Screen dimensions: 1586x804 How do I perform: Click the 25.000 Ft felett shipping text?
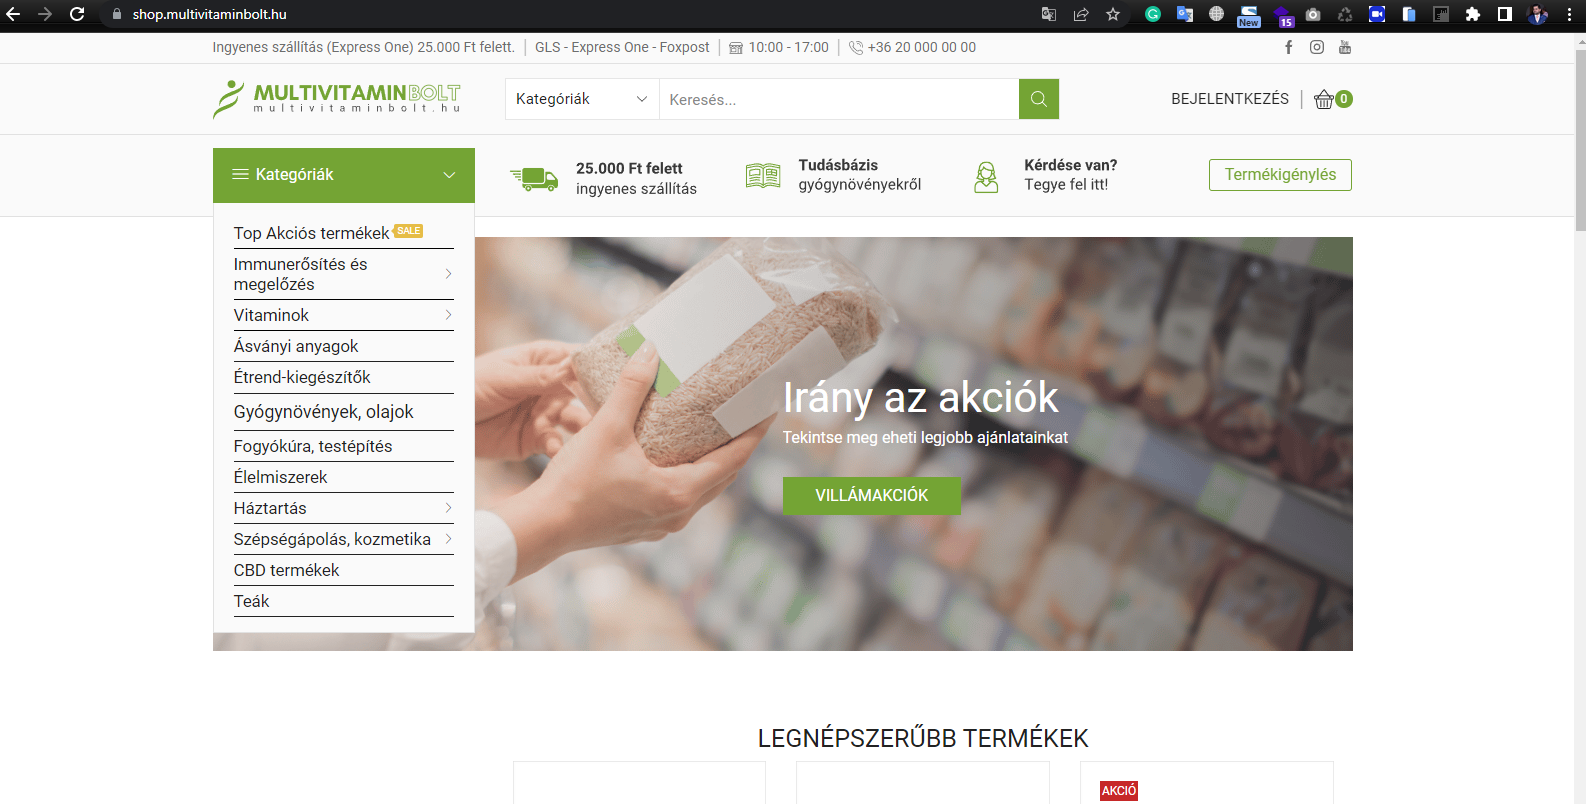636,178
